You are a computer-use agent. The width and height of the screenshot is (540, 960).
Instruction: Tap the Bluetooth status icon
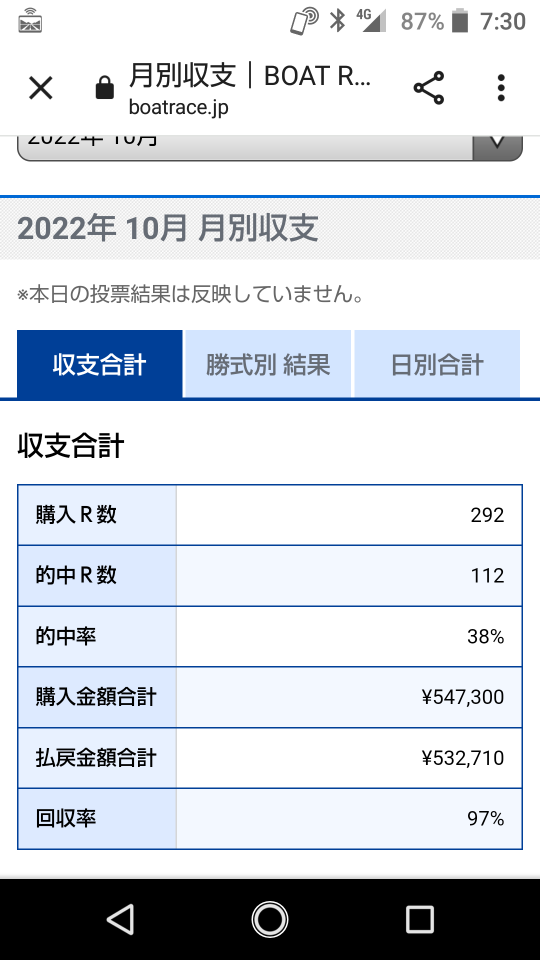click(337, 21)
